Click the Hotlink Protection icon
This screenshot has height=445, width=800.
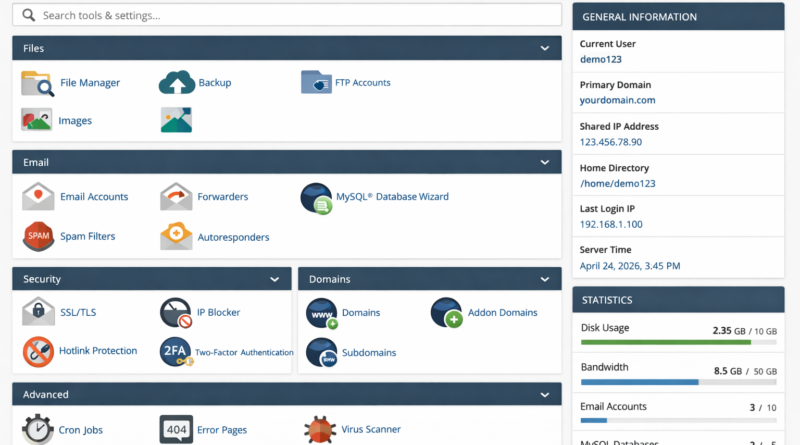38,352
